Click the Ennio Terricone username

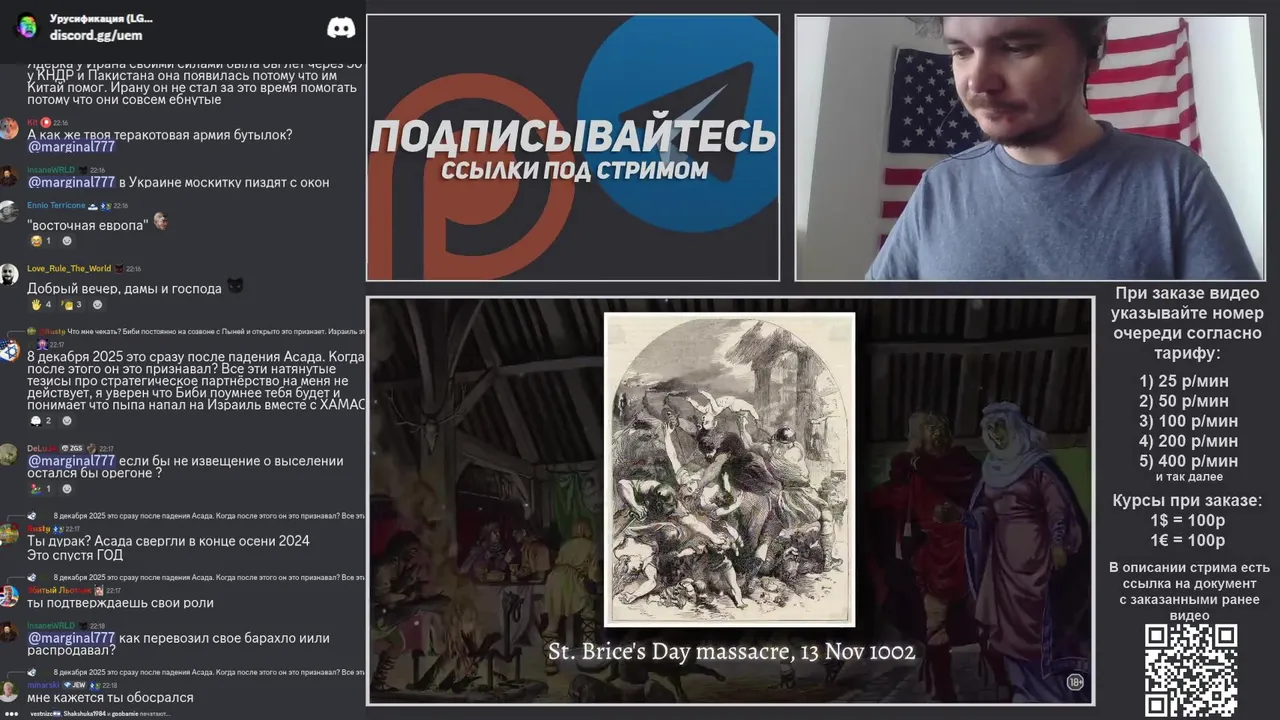click(56, 205)
